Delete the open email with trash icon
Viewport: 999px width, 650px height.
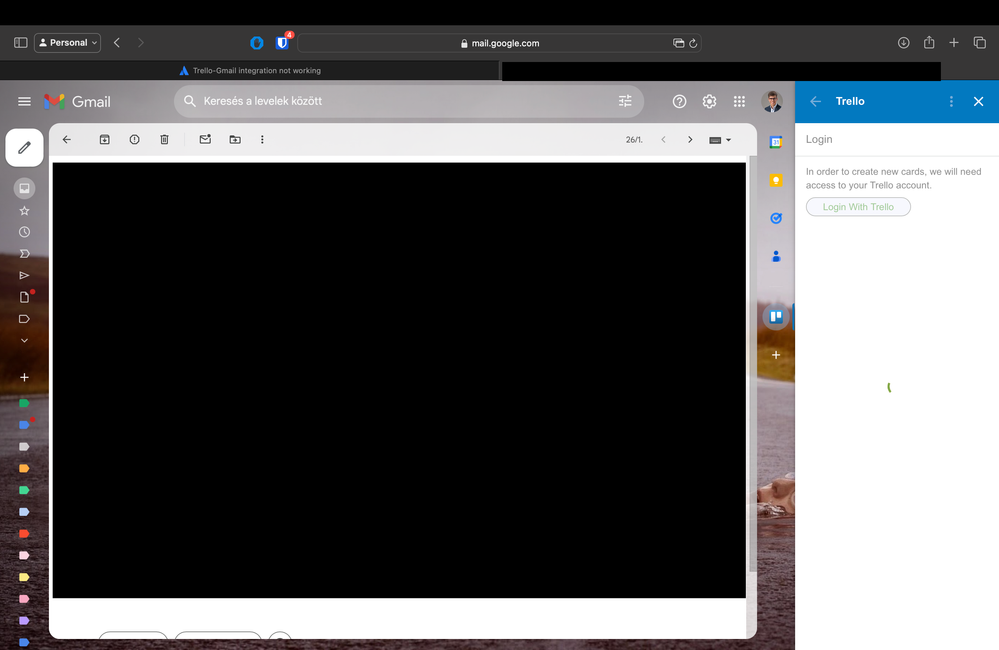point(164,140)
